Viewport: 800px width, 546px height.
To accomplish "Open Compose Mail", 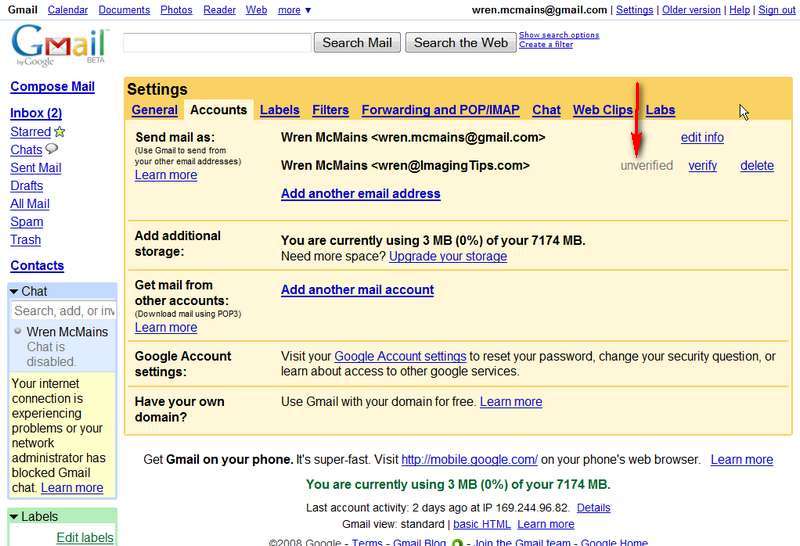I will point(53,87).
